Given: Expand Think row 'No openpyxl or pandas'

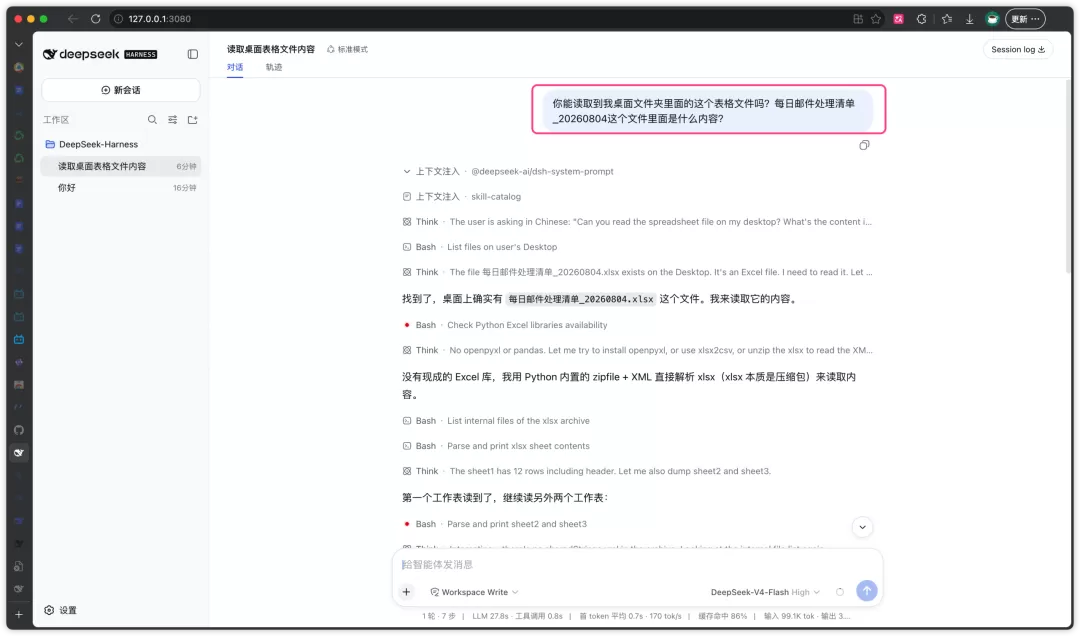Looking at the screenshot, I should [x=637, y=350].
